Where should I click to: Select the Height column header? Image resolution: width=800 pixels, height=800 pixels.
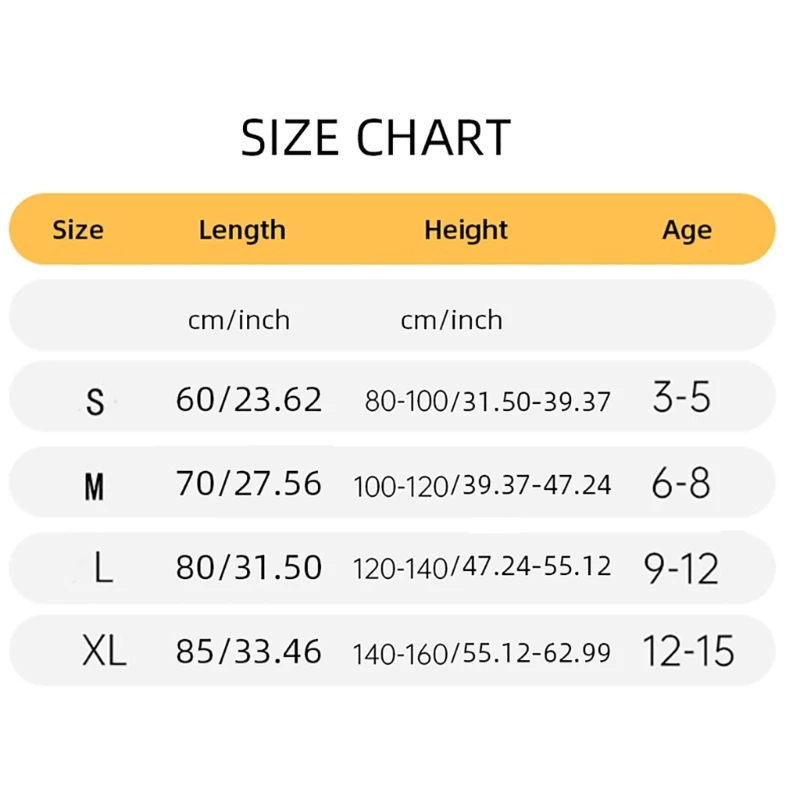click(466, 230)
